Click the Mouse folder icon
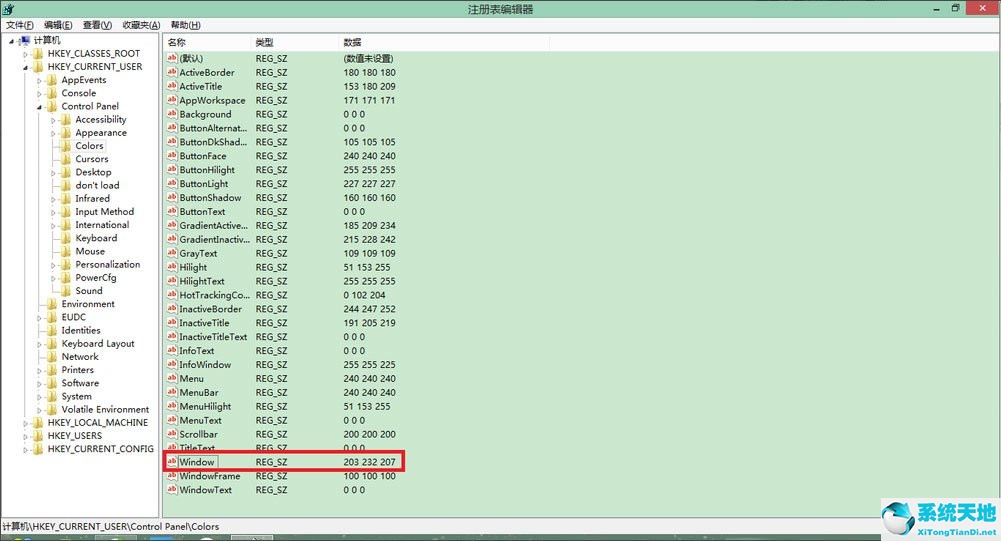The image size is (1001, 541). click(66, 251)
